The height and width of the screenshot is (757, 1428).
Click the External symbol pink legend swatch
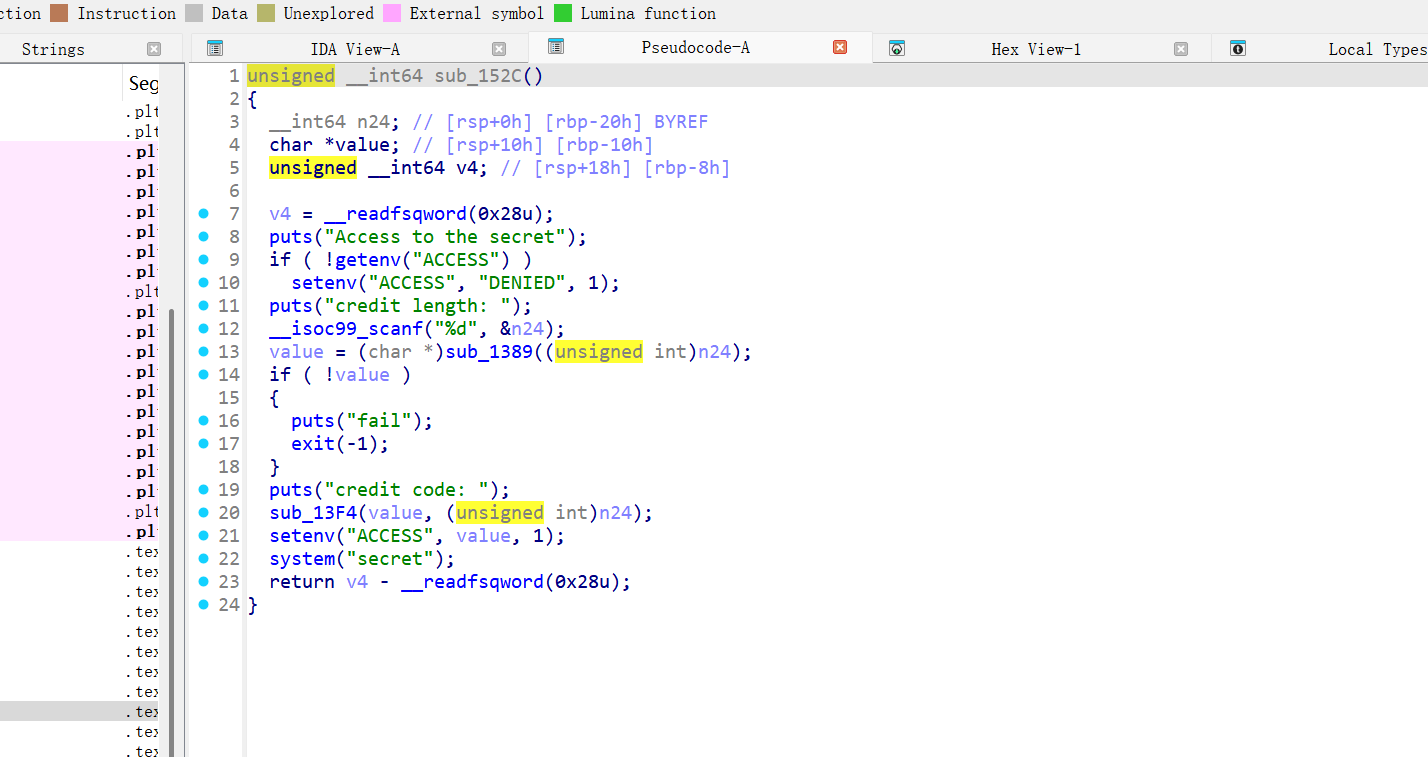[392, 13]
